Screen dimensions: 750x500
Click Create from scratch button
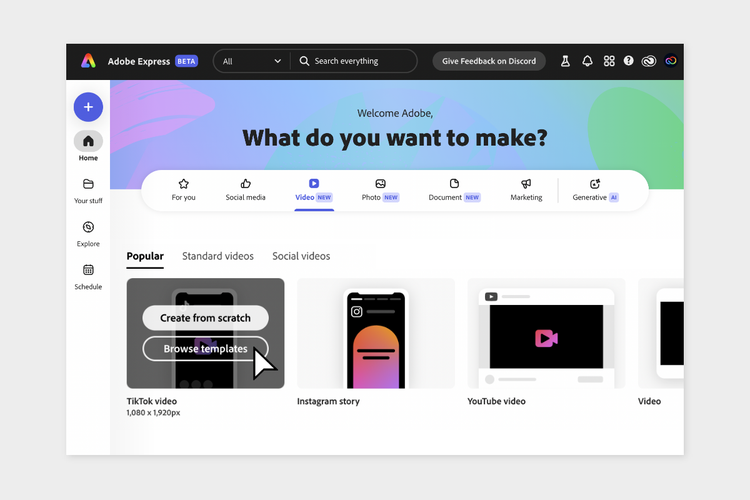[205, 318]
